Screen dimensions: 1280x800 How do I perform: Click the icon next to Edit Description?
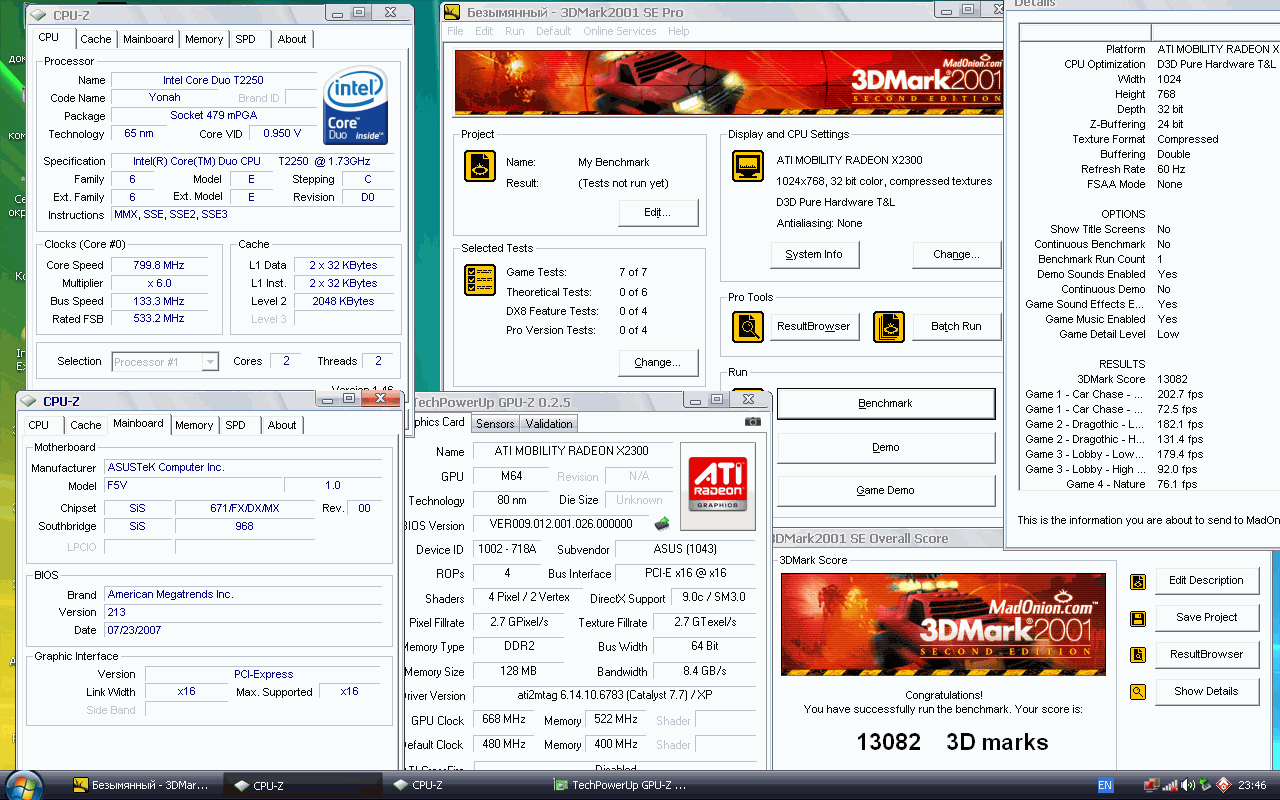(1137, 581)
